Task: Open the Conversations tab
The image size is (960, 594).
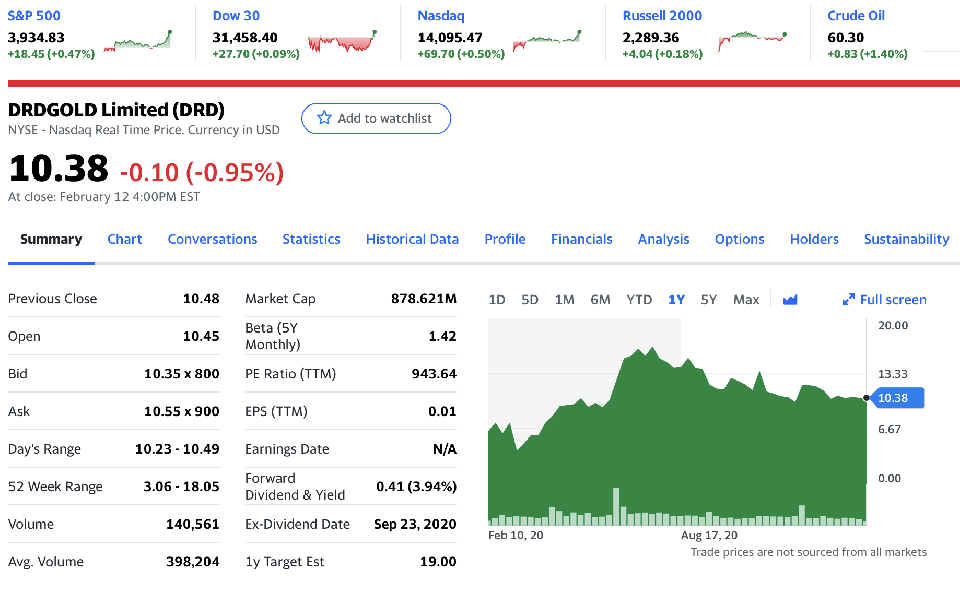Action: click(x=212, y=239)
